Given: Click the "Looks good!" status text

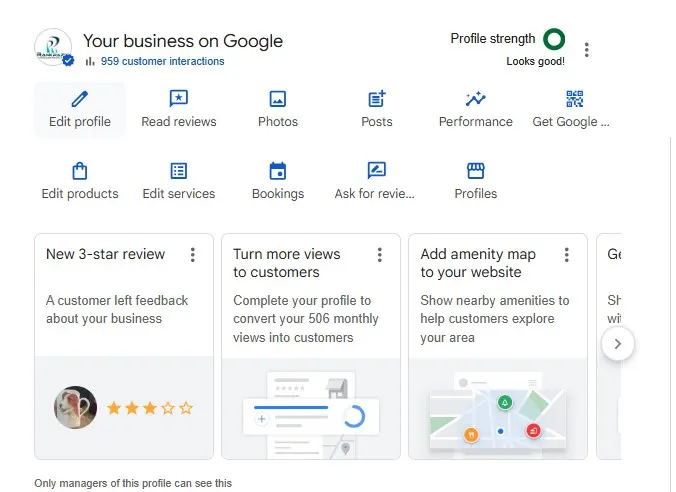Looking at the screenshot, I should click(535, 61).
